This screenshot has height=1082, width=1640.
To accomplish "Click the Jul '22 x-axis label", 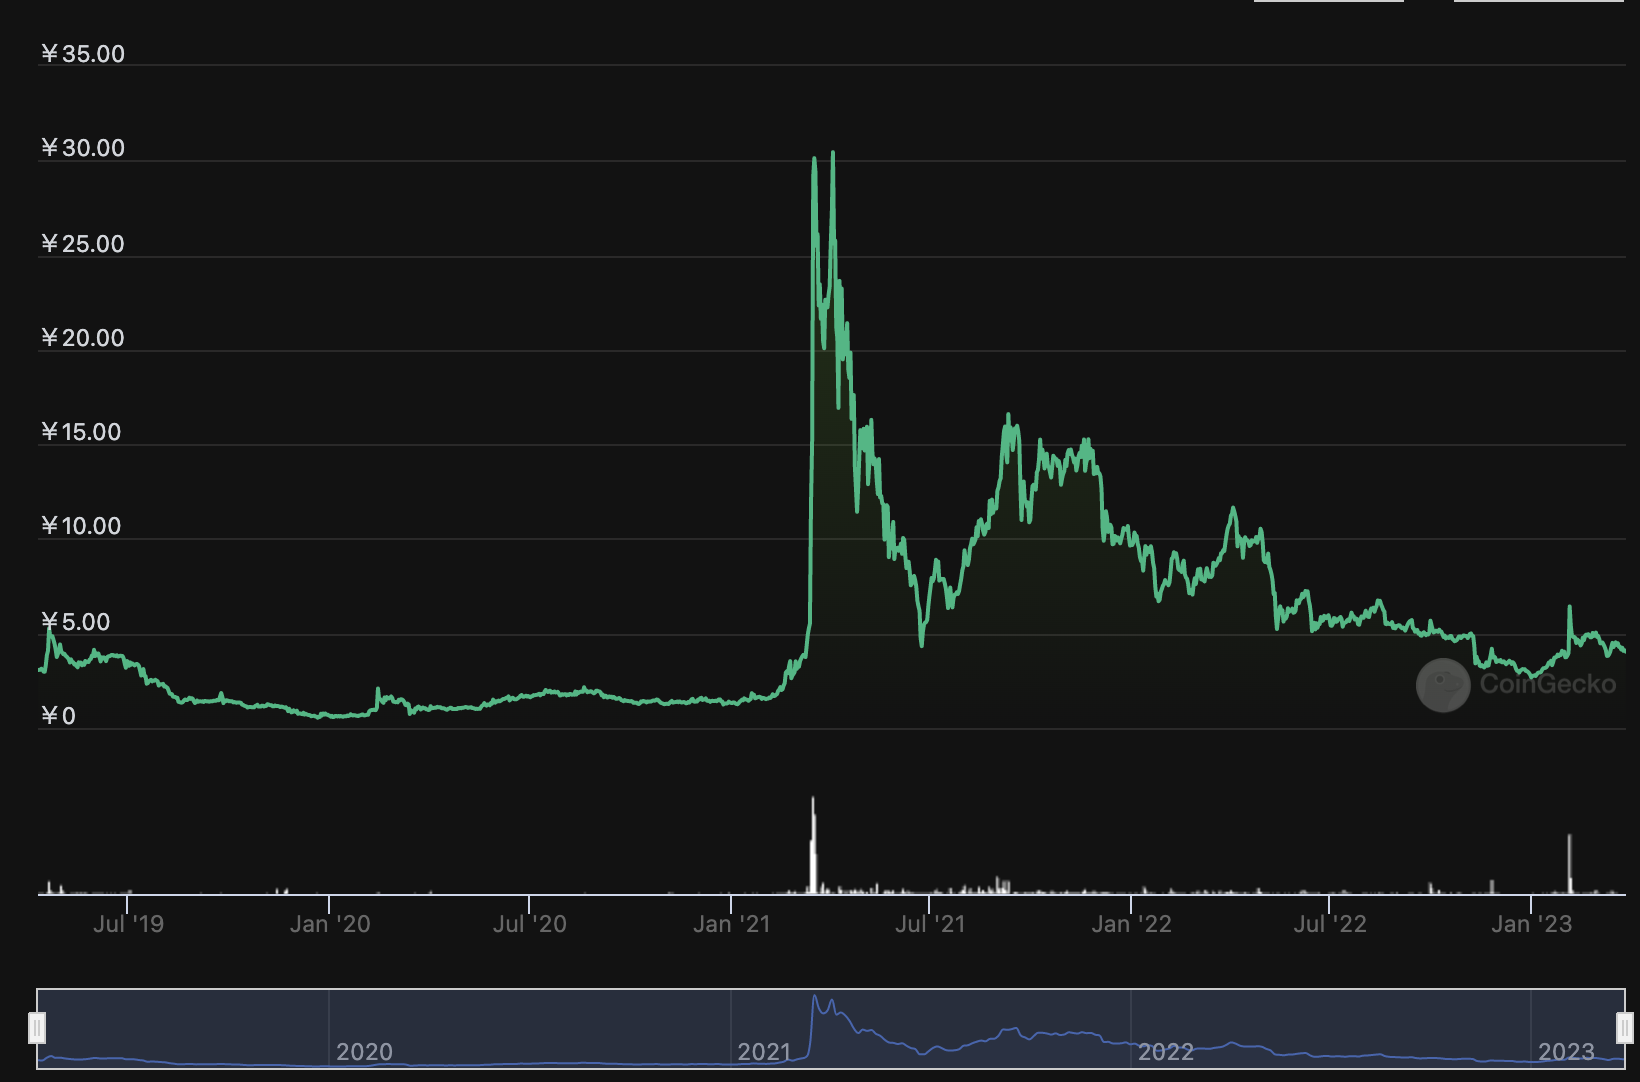I will pyautogui.click(x=1329, y=924).
